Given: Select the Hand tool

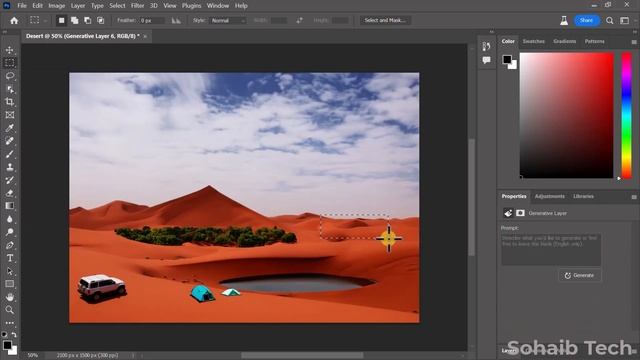Looking at the screenshot, I should click(9, 297).
